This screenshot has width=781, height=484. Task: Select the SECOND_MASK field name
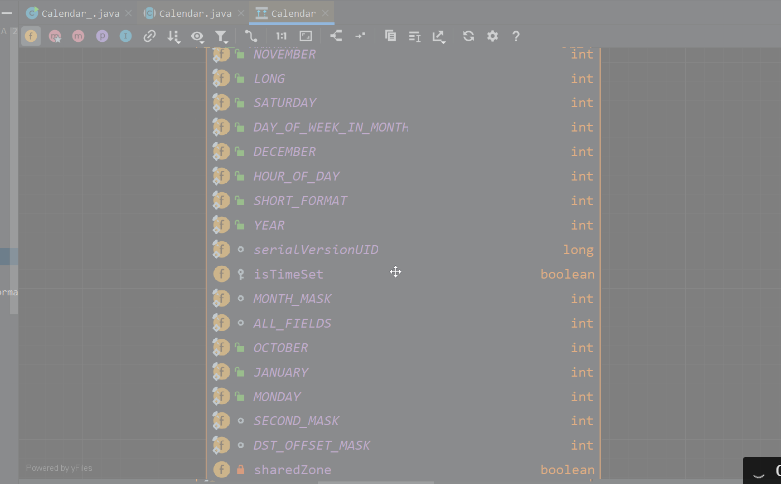296,421
